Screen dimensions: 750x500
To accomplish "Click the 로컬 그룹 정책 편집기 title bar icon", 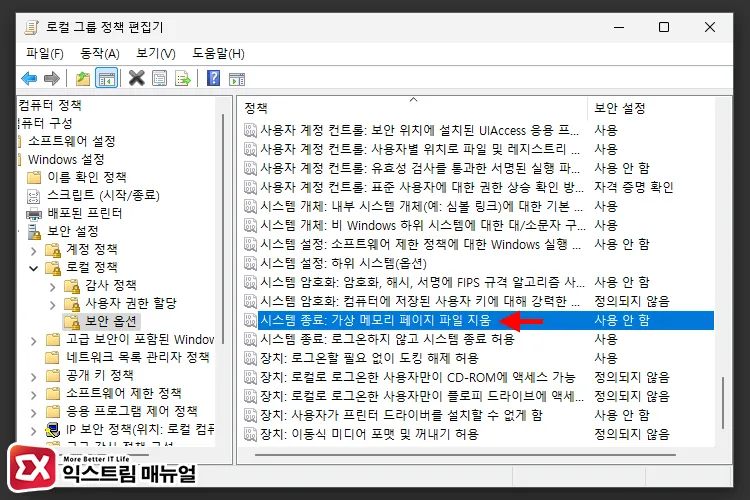I will (32, 27).
